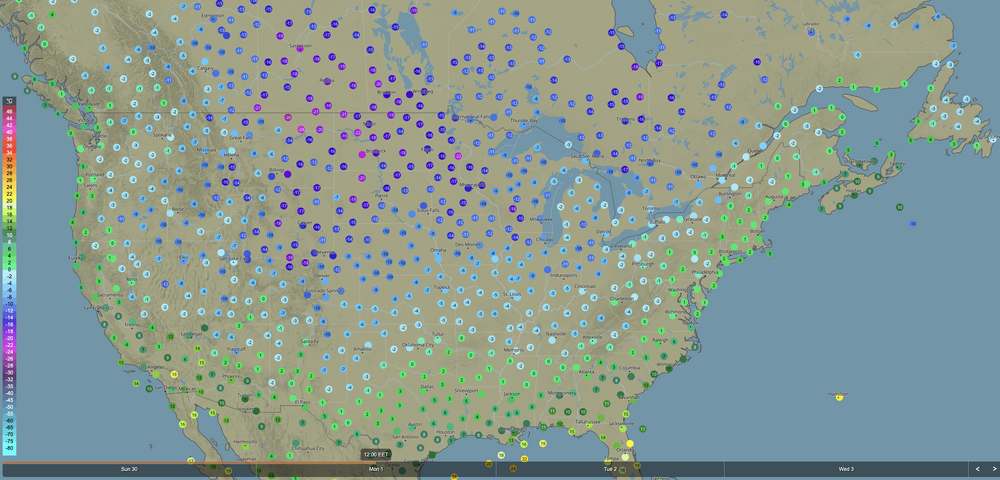Click the St. Louis city label
This screenshot has height=480, width=1000.
tap(512, 294)
